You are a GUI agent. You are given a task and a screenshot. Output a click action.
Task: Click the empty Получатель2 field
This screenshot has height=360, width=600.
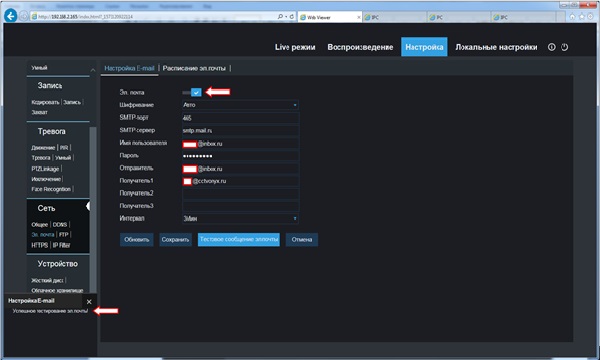240,194
